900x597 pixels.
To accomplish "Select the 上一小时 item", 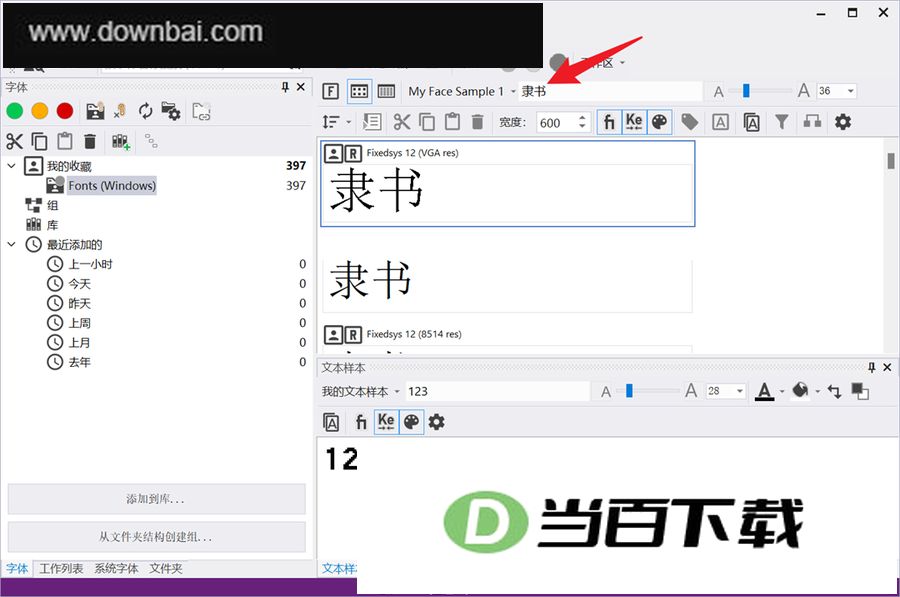I will click(90, 264).
